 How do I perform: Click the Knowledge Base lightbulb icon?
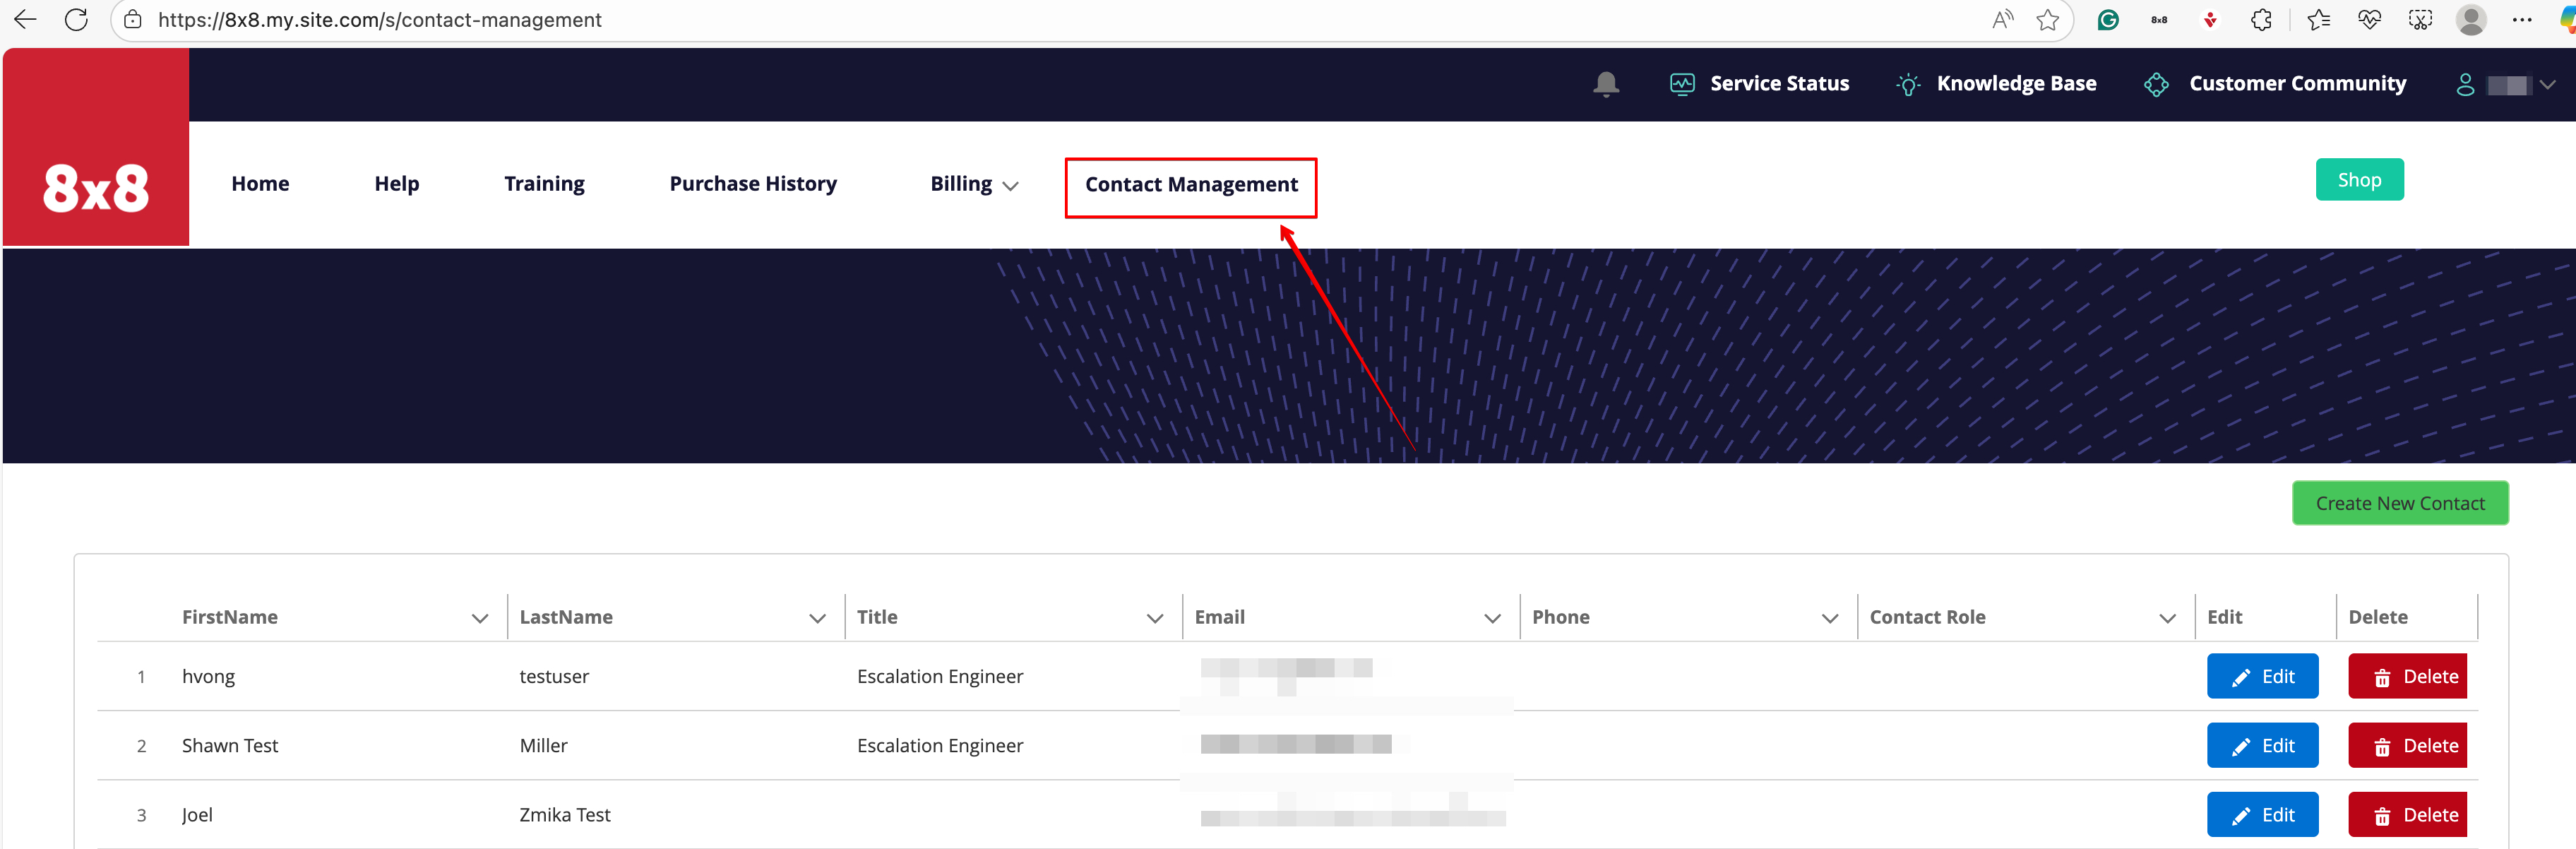pos(1908,84)
